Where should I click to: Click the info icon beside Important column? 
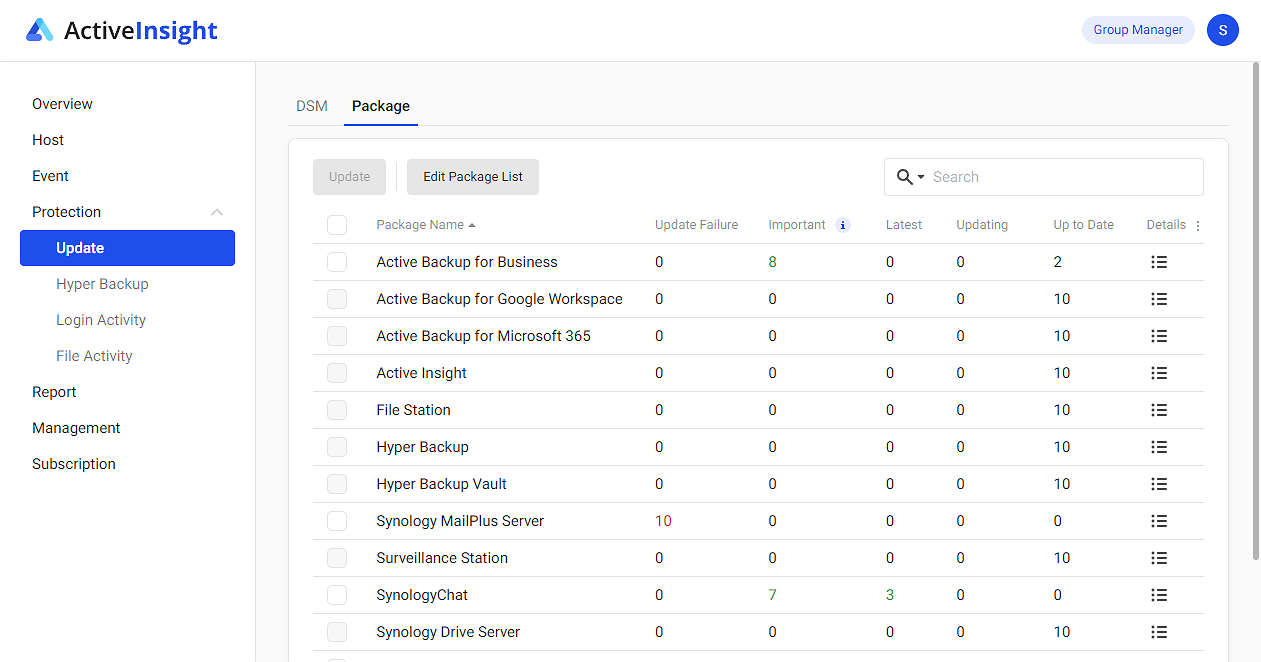(843, 224)
